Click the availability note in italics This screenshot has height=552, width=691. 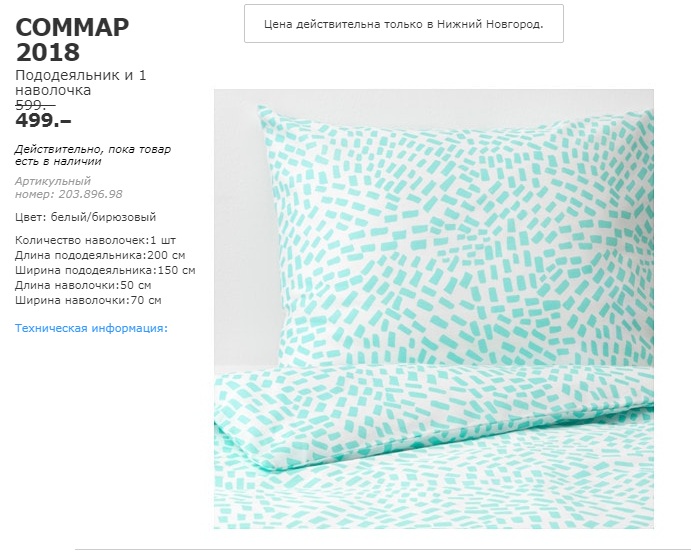[x=93, y=156]
